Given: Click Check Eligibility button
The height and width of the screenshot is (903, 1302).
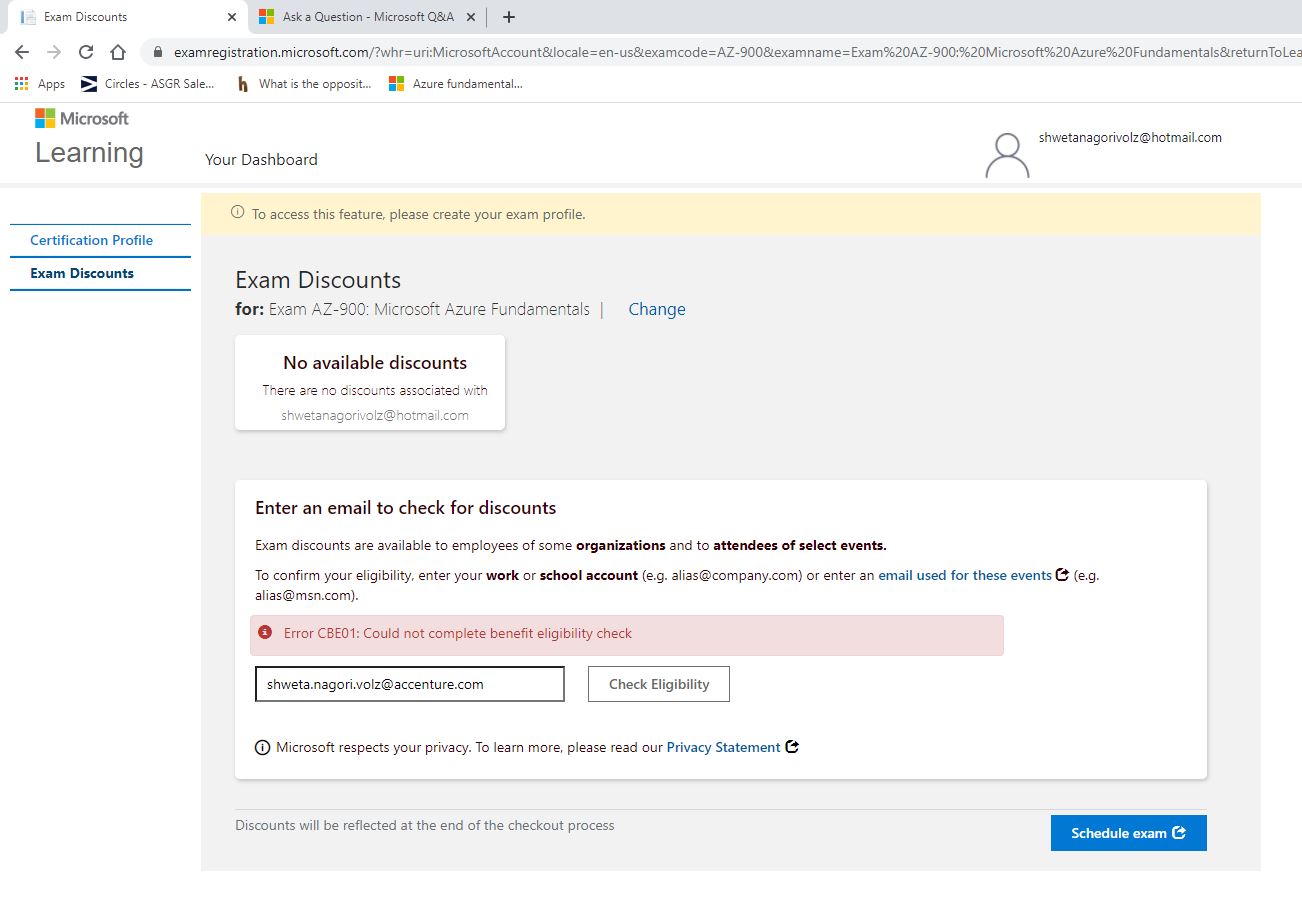Looking at the screenshot, I should tap(659, 684).
